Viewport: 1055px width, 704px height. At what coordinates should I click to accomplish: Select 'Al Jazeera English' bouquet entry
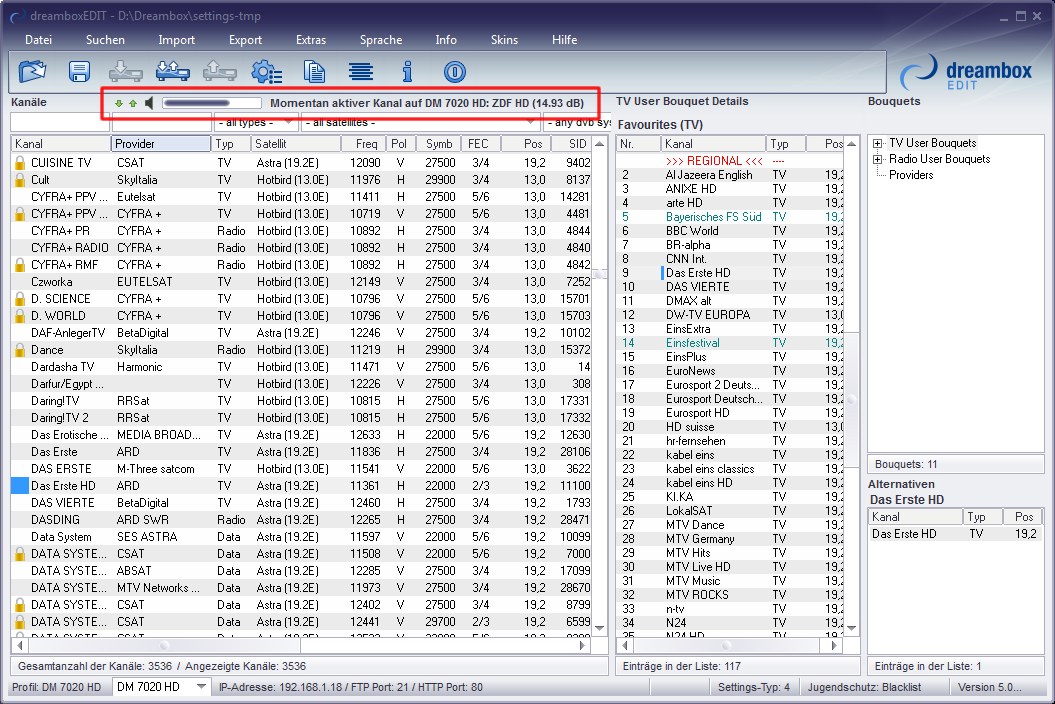(708, 175)
